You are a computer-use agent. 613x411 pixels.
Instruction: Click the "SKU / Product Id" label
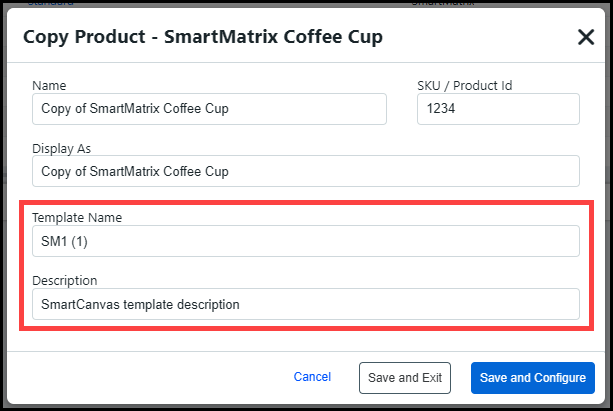point(464,86)
